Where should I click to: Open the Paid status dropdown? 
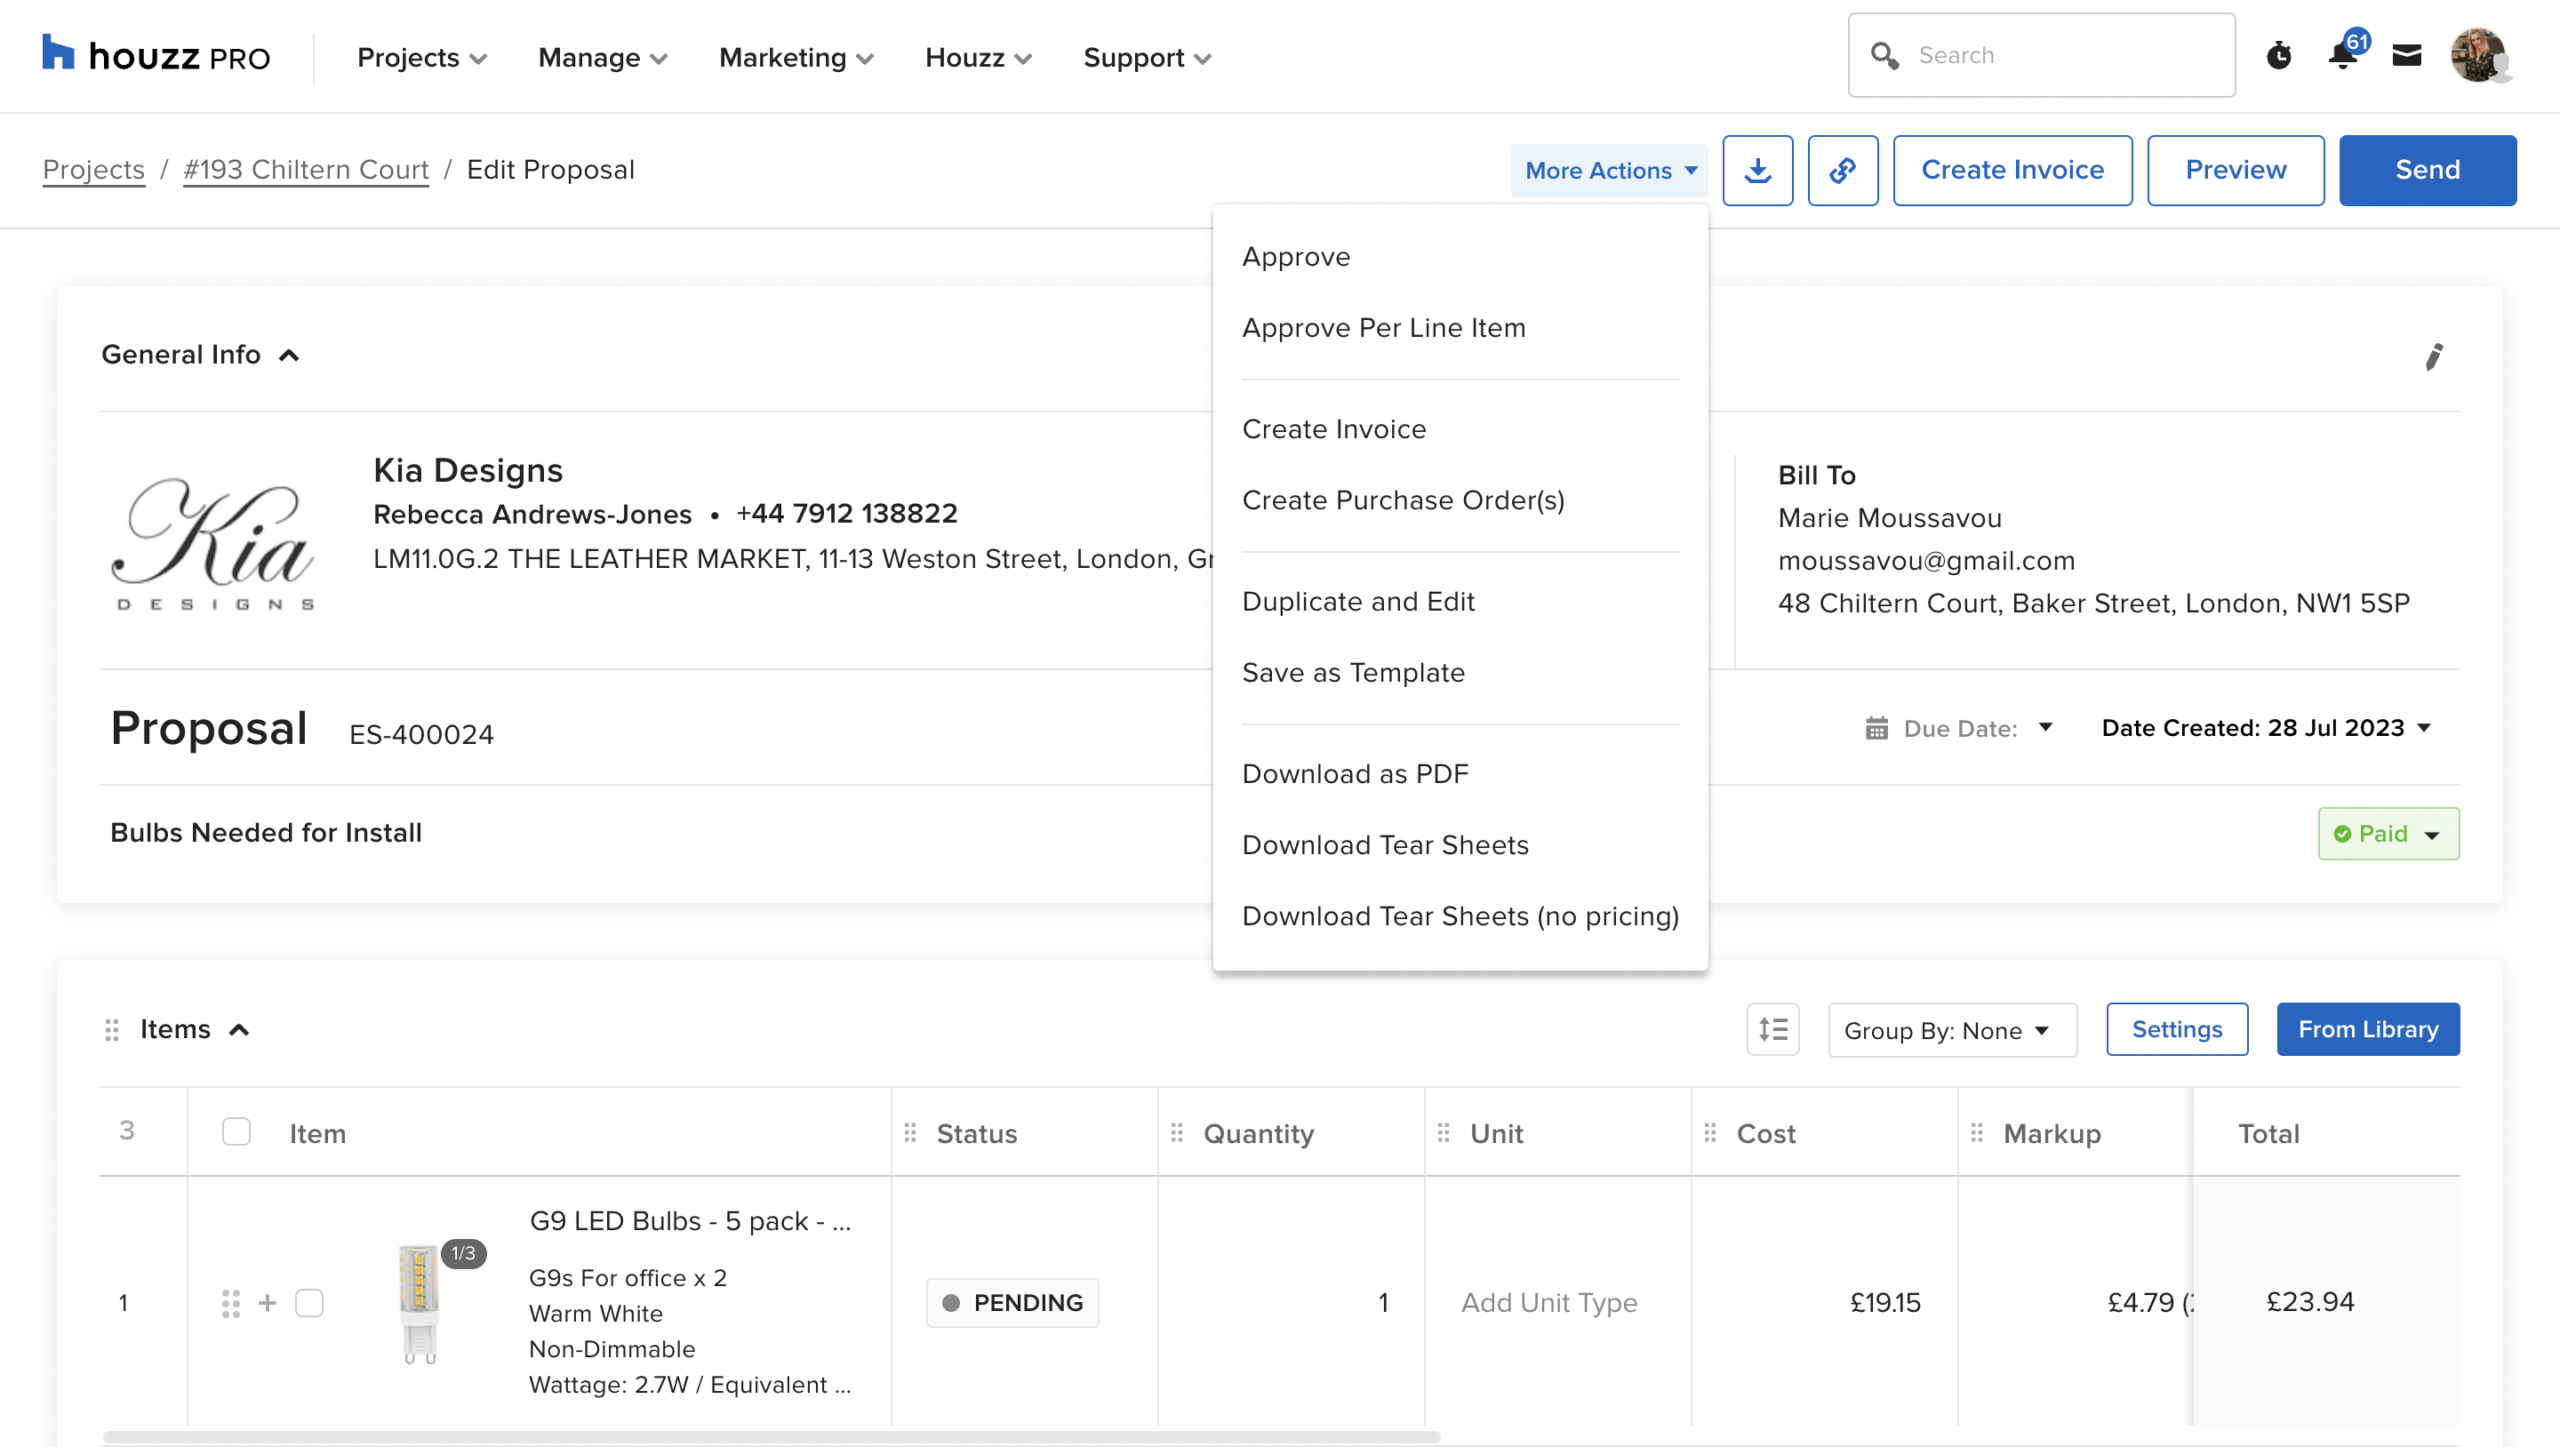[2388, 833]
